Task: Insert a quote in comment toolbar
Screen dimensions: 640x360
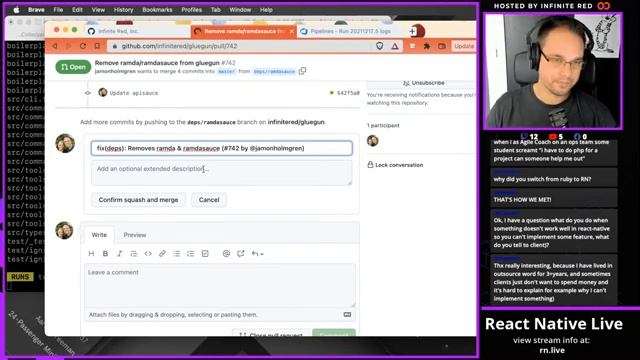Action: click(134, 253)
